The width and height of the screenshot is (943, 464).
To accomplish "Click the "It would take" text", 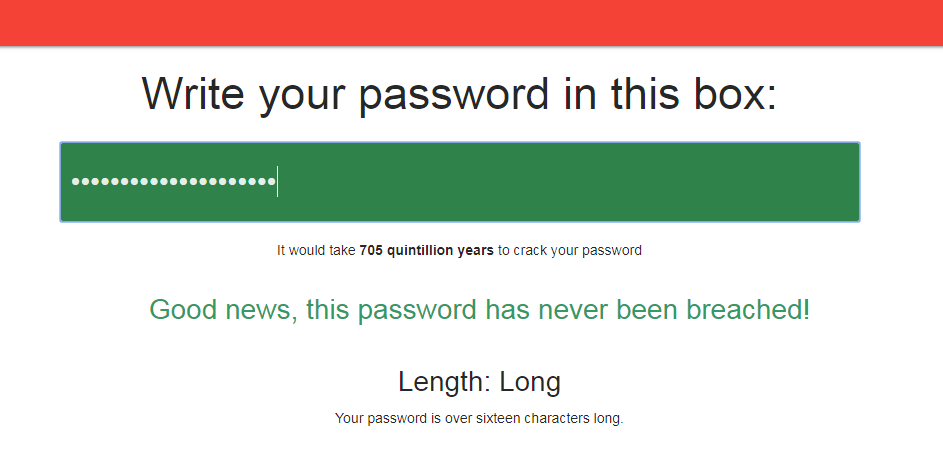I will (316, 250).
